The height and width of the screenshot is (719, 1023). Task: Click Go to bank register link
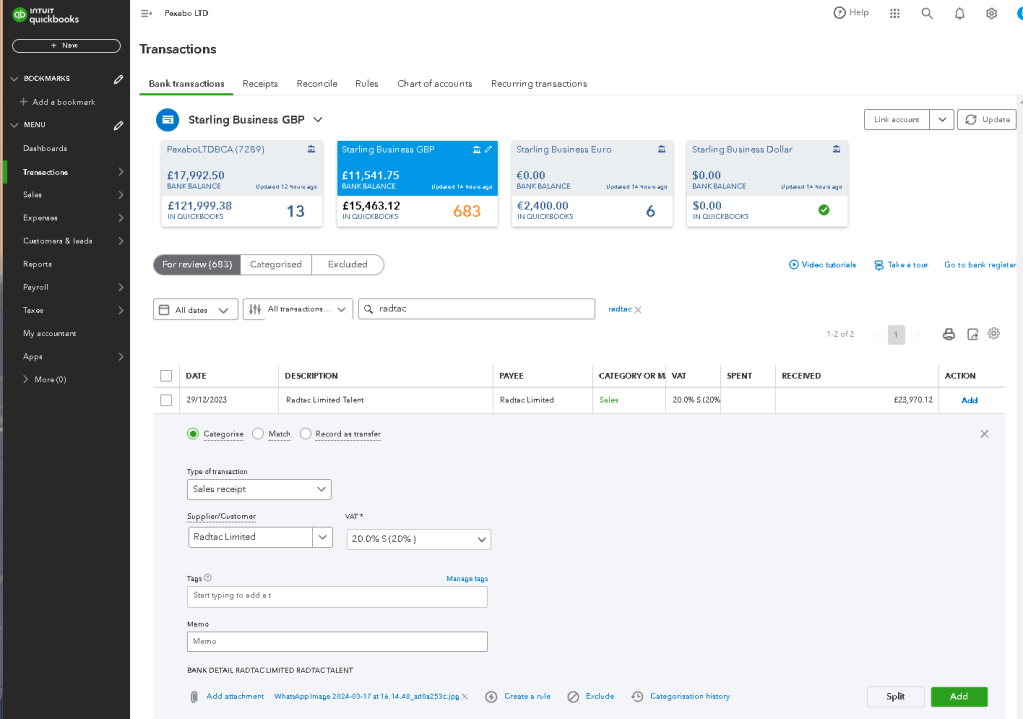[979, 265]
